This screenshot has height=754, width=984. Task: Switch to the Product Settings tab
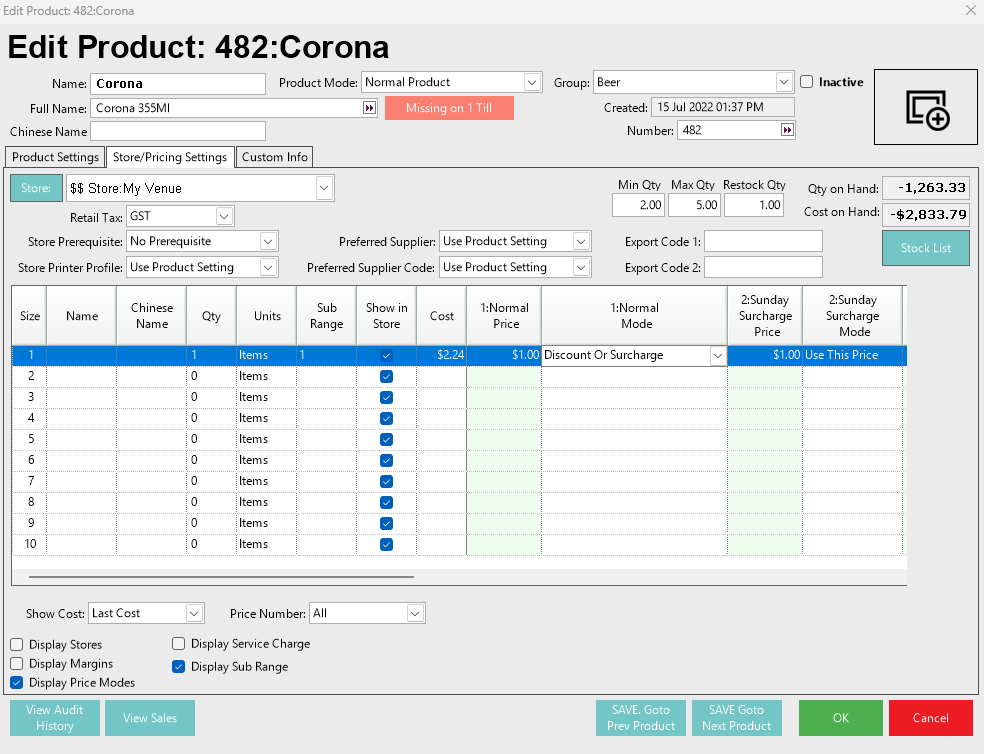[x=55, y=157]
